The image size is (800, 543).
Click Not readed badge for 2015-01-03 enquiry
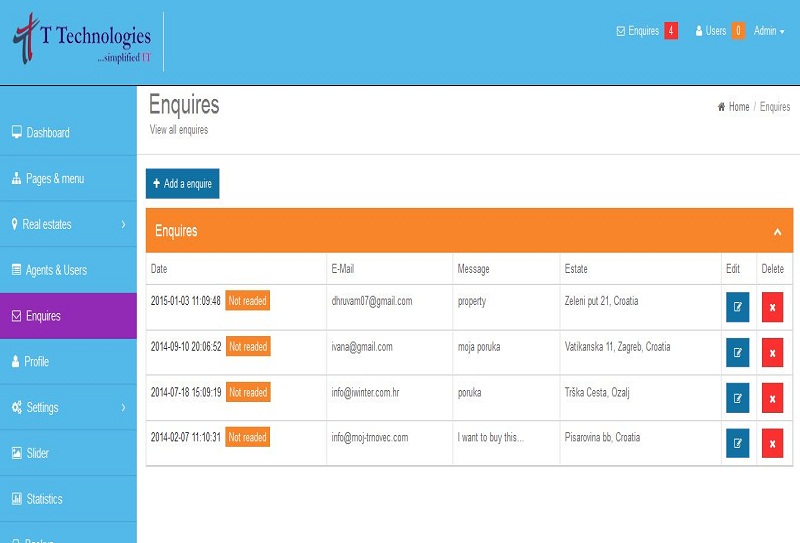point(247,301)
